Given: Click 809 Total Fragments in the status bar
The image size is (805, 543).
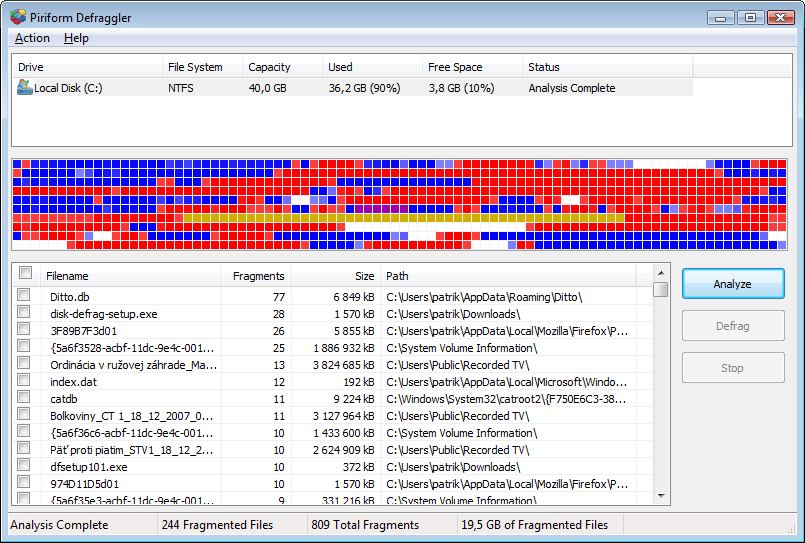Looking at the screenshot, I should [x=365, y=525].
